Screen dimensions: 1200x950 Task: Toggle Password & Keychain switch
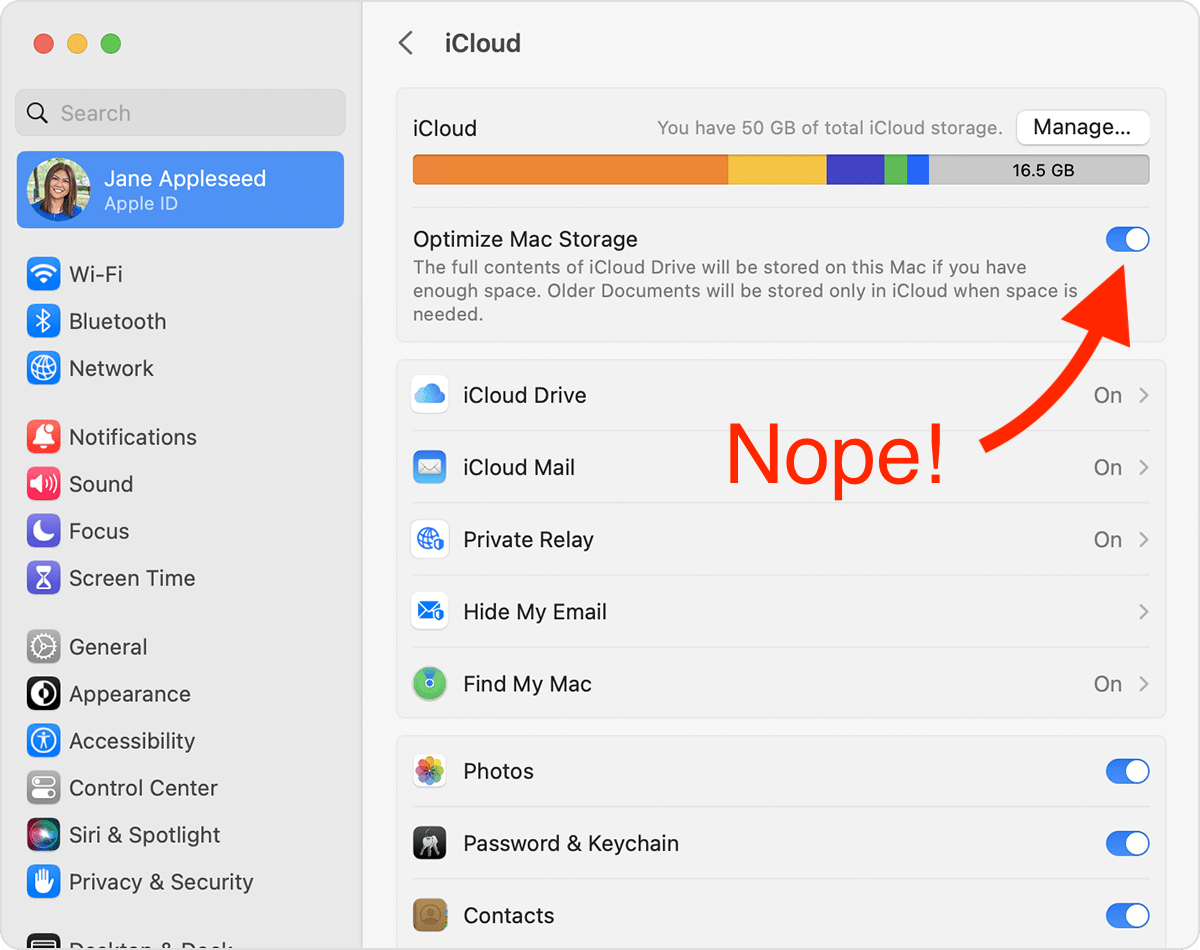click(x=1127, y=843)
